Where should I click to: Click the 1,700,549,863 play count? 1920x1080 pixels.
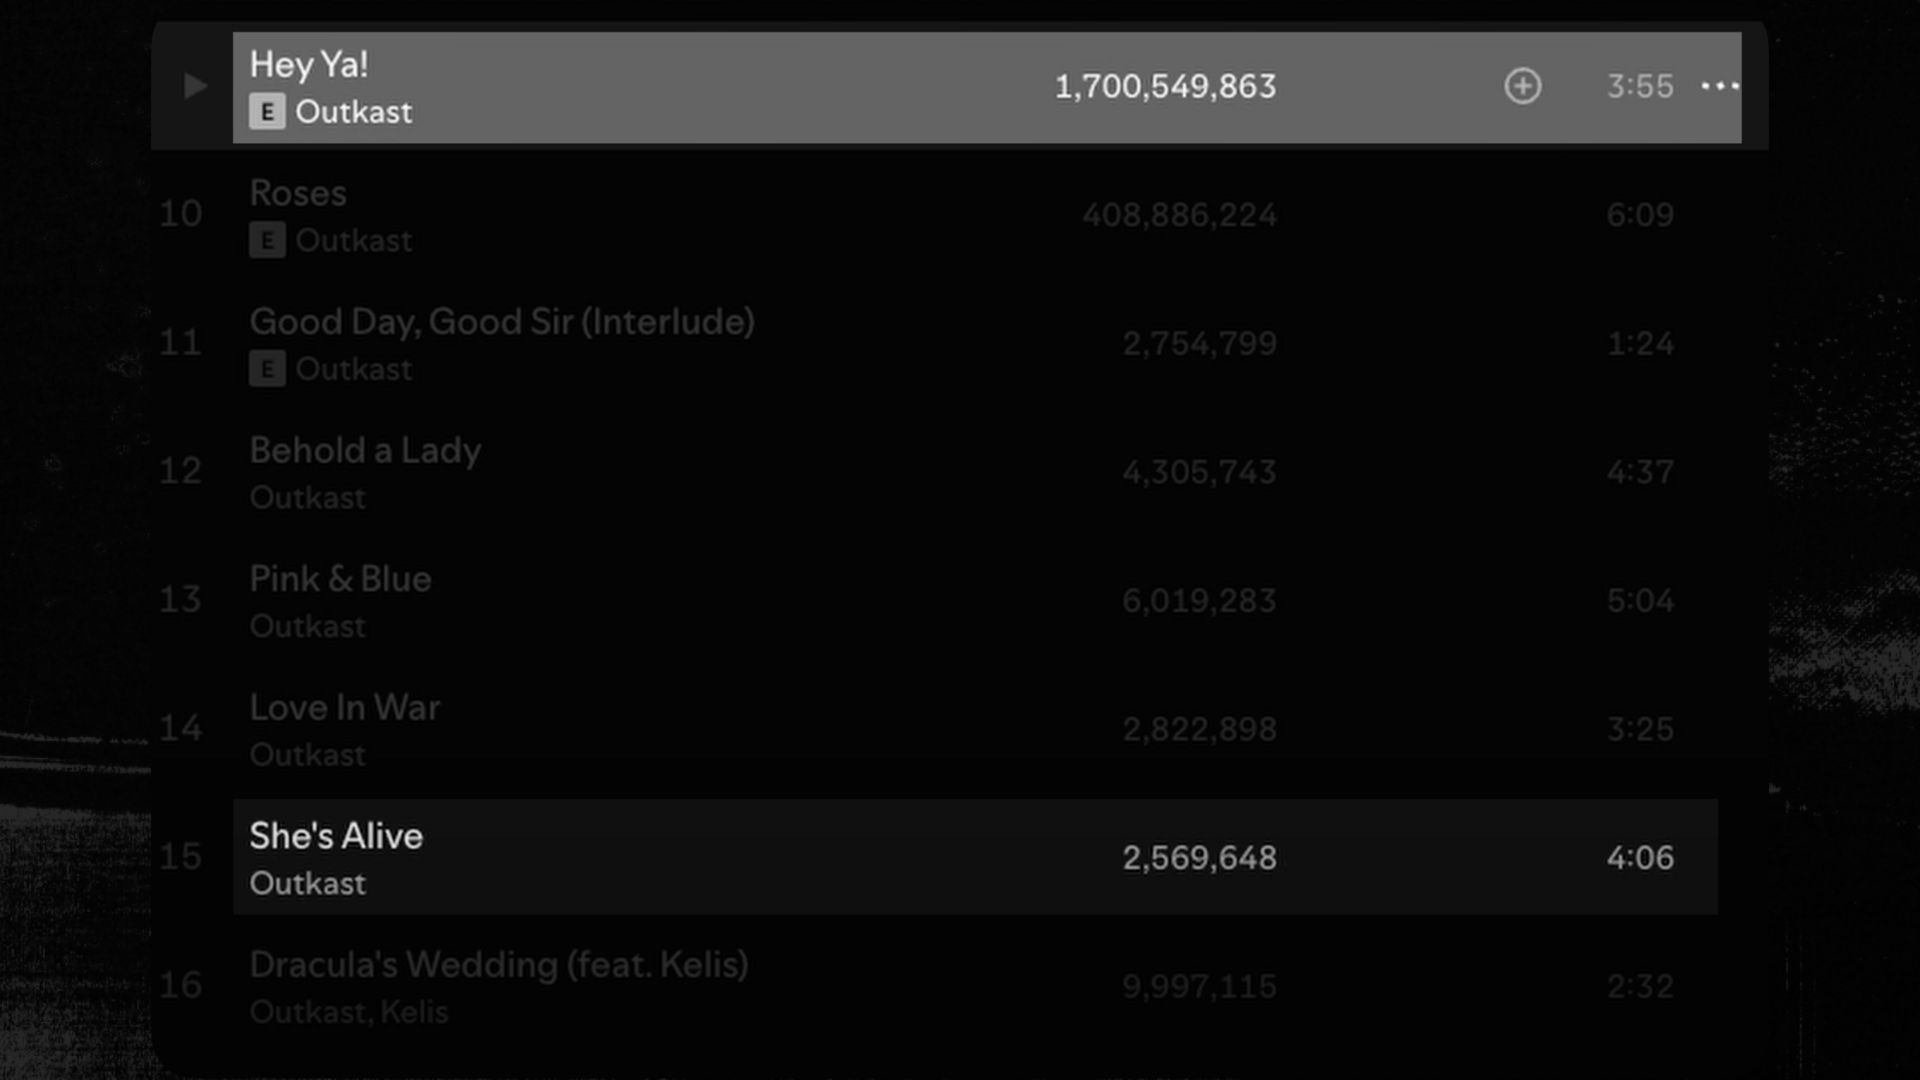1165,87
